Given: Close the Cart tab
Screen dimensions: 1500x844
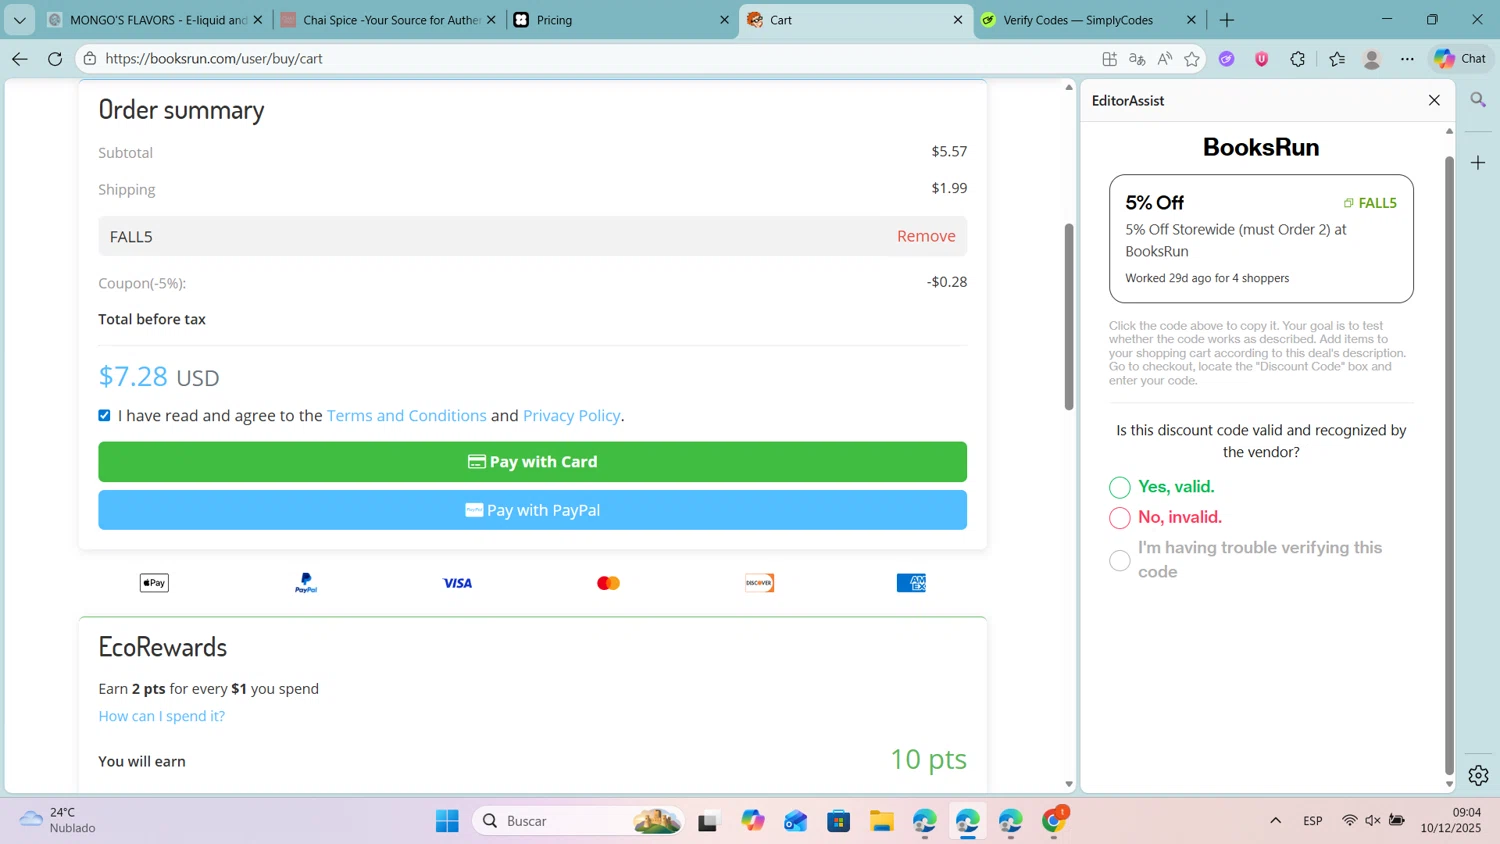Looking at the screenshot, I should point(958,20).
